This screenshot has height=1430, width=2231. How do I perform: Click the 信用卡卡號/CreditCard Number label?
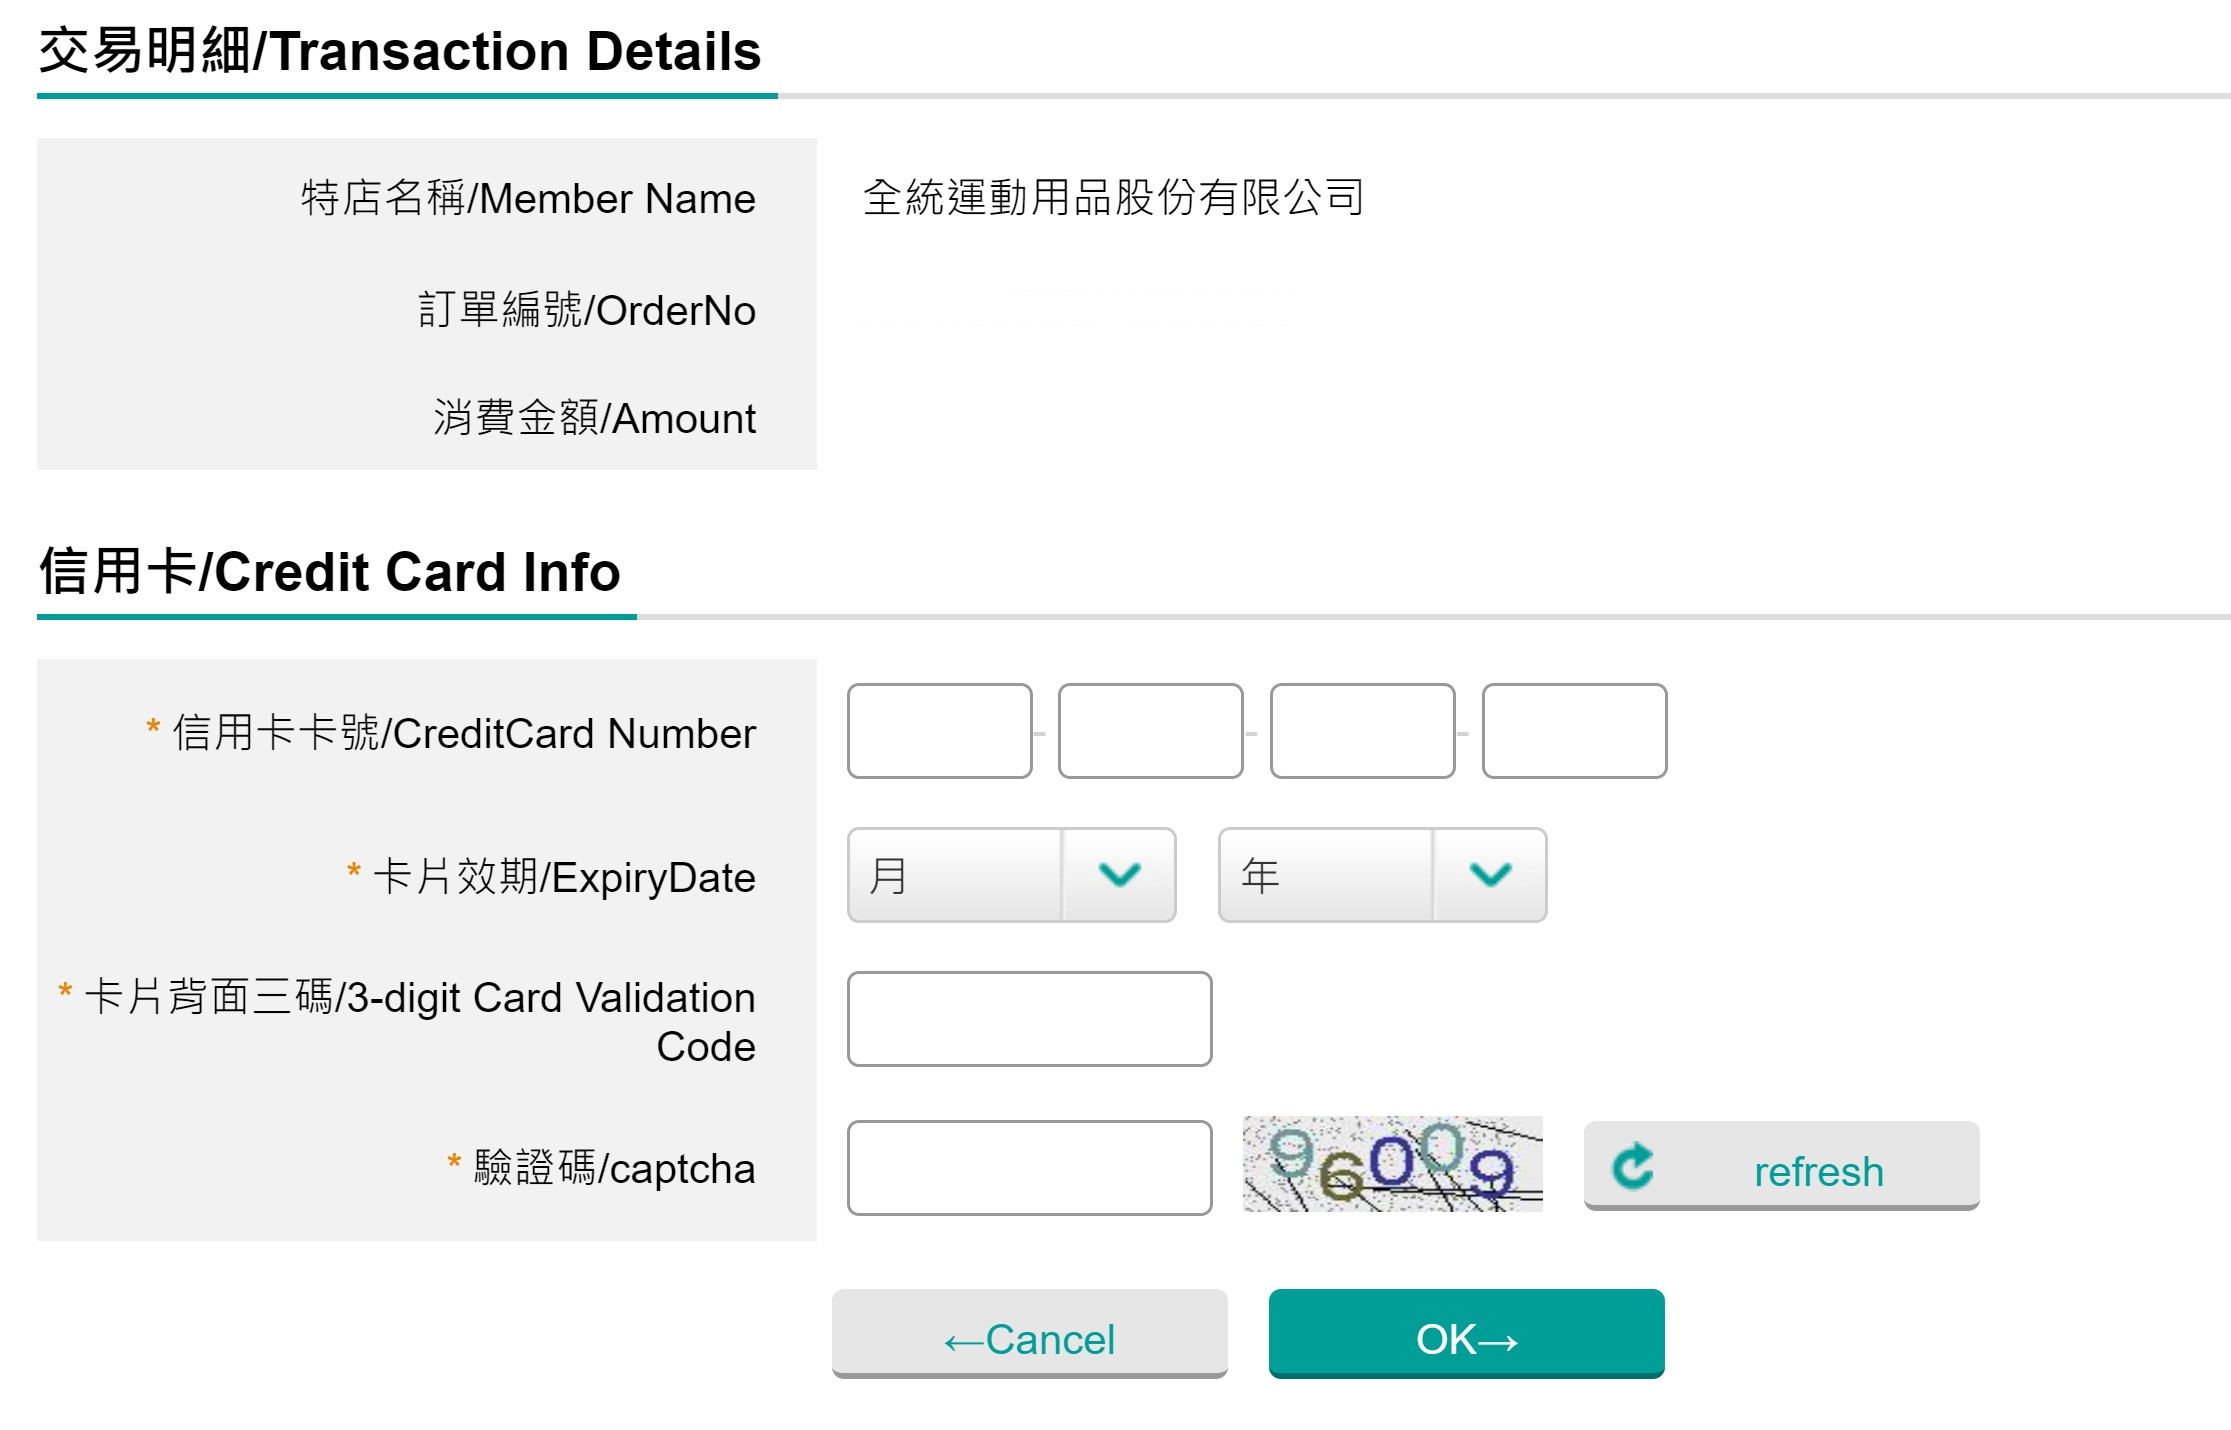[464, 733]
